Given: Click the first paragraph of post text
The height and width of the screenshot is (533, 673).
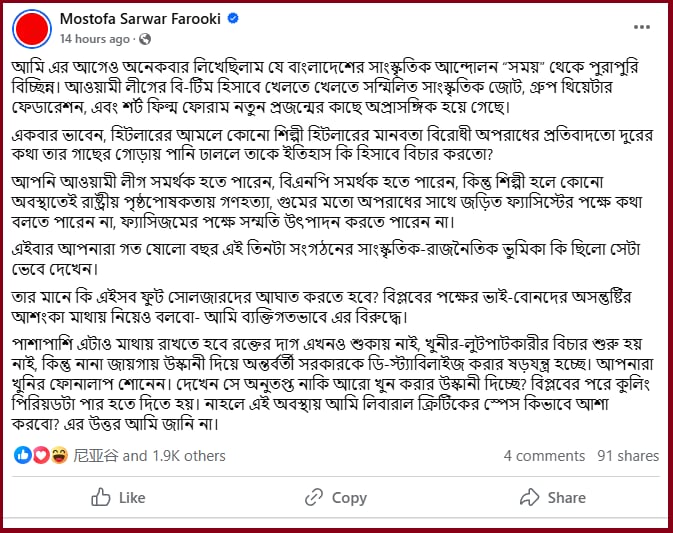Looking at the screenshot, I should [325, 87].
